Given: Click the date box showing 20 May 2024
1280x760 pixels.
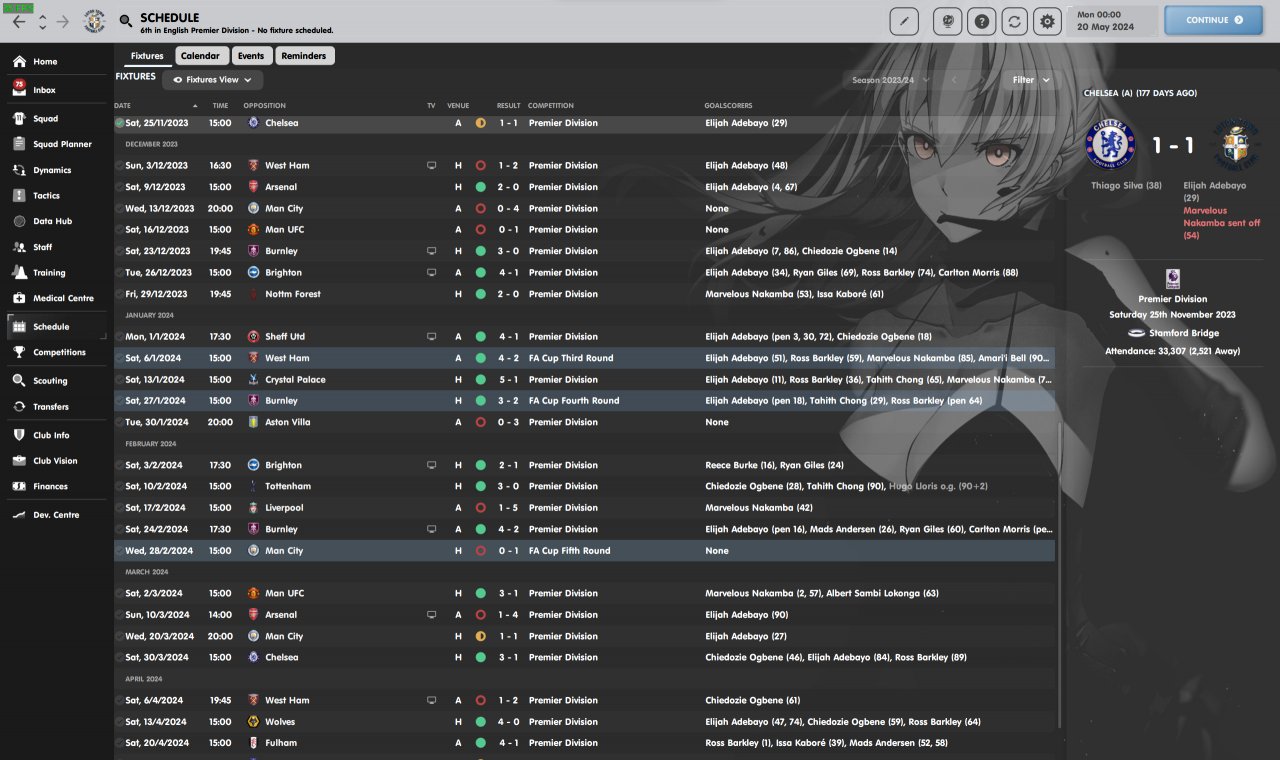Looking at the screenshot, I should [1113, 20].
